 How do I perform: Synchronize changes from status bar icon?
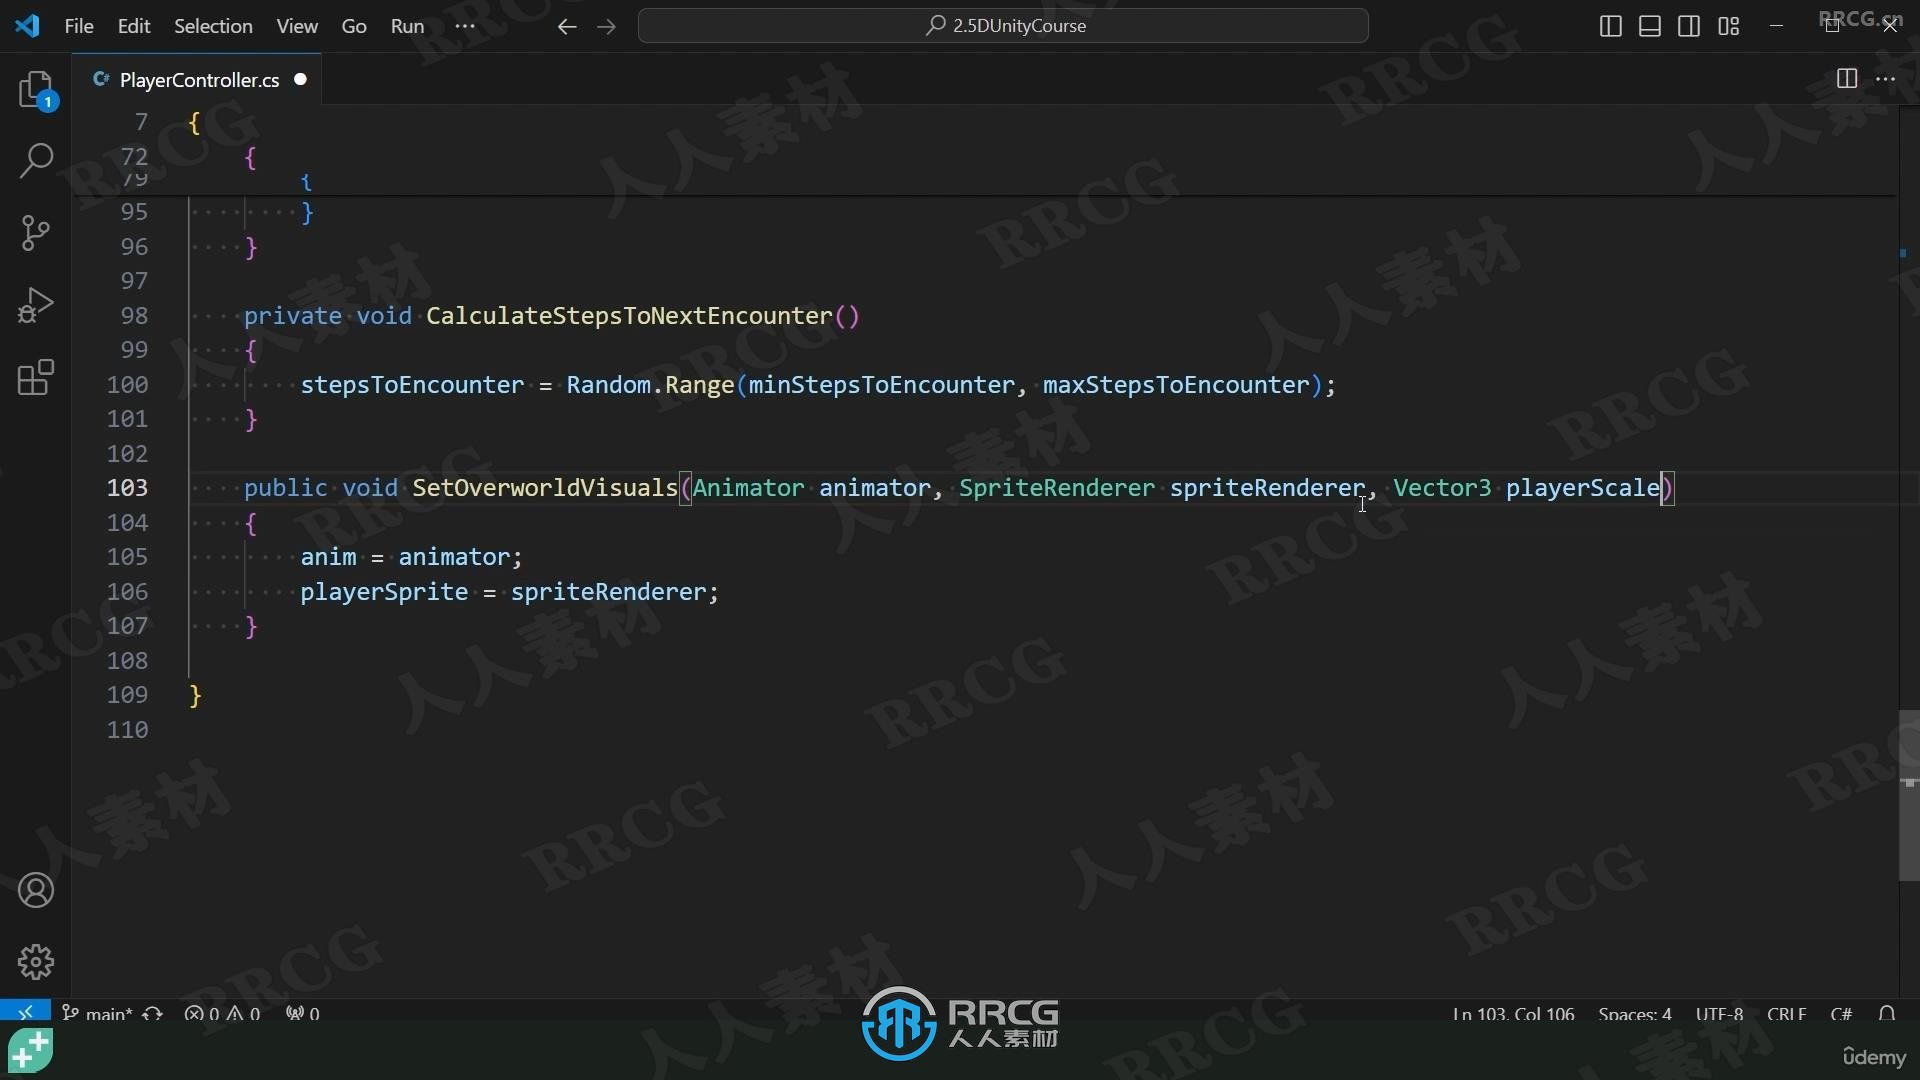coord(152,1014)
